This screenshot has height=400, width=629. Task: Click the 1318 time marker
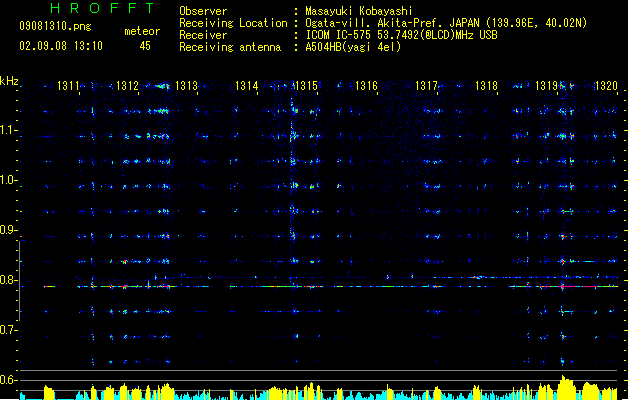486,85
